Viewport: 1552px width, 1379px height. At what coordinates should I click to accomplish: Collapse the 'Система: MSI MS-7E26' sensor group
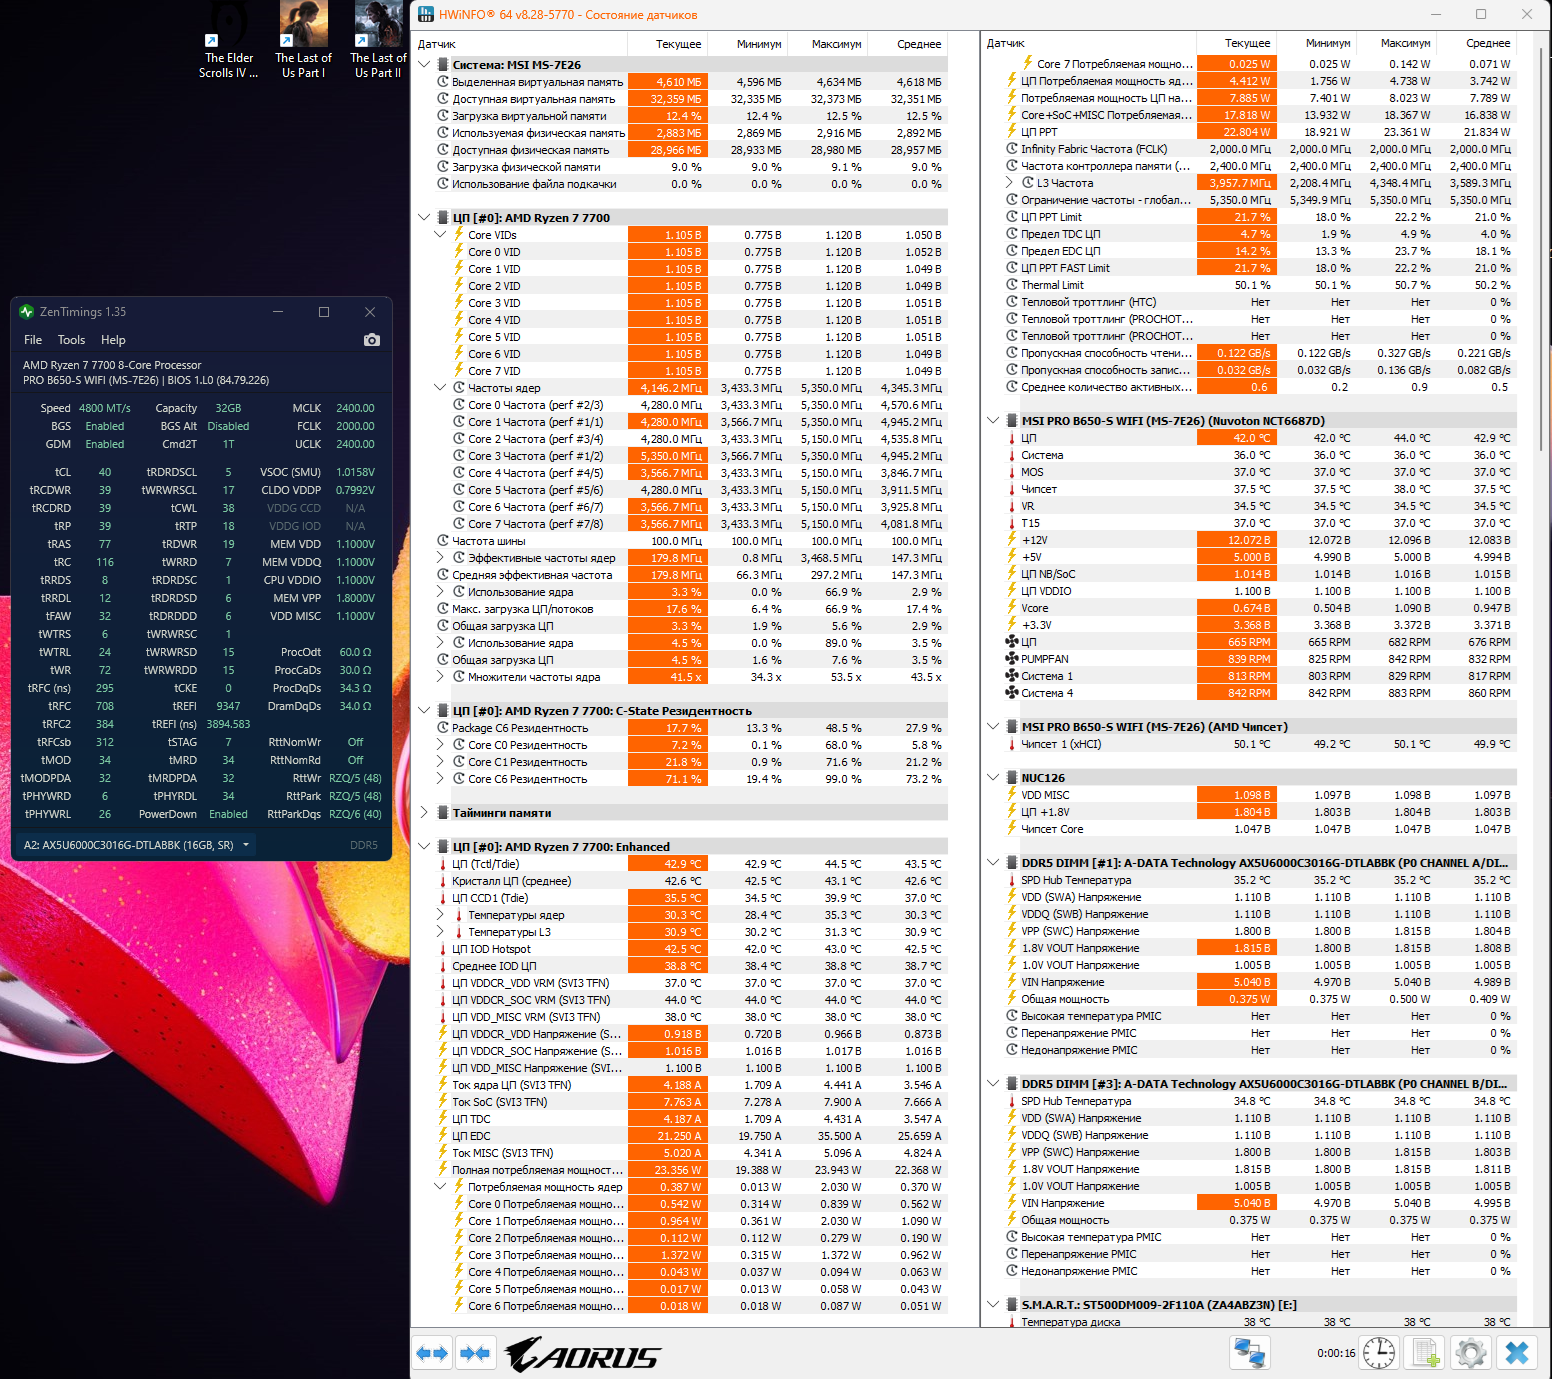(x=424, y=64)
